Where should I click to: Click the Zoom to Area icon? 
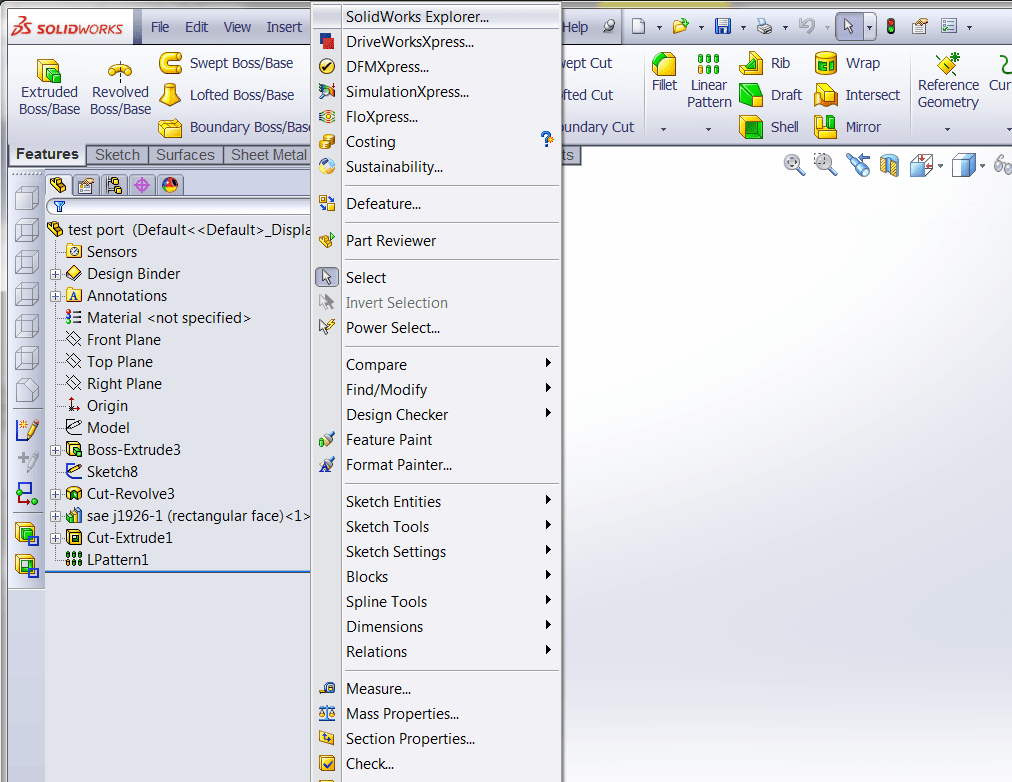(825, 165)
